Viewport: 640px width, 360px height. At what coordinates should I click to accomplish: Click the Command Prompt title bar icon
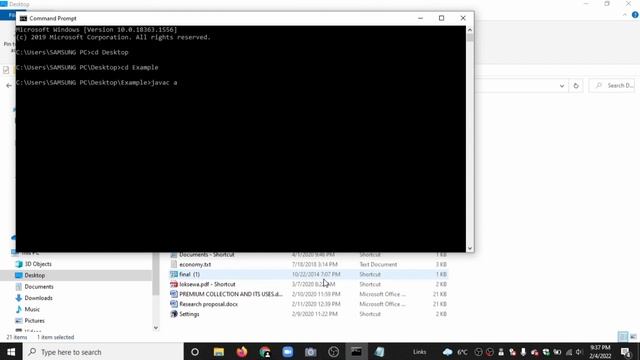click(x=23, y=18)
